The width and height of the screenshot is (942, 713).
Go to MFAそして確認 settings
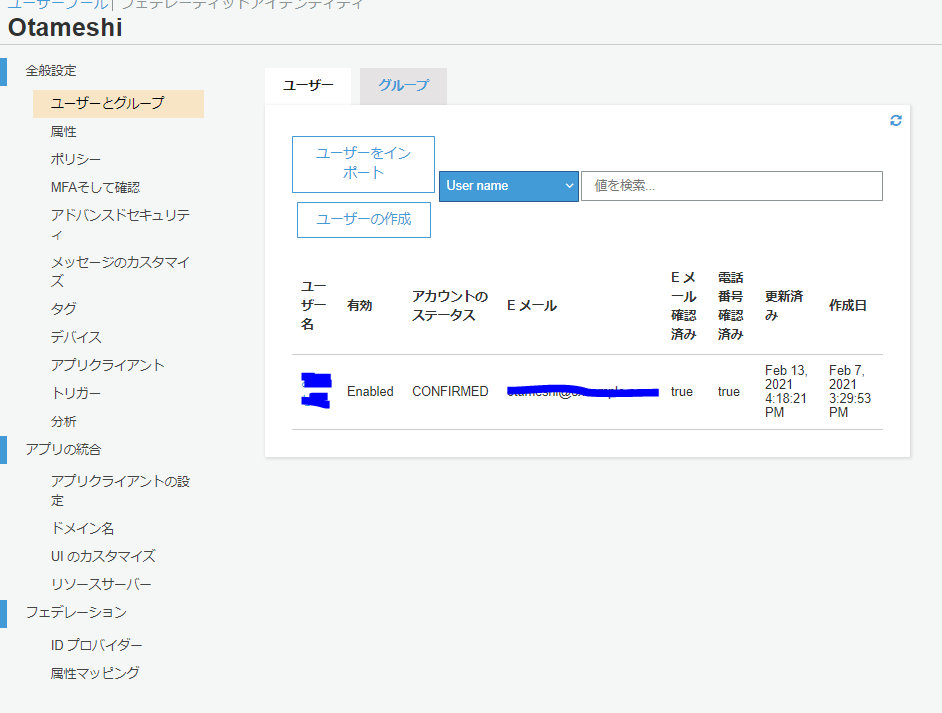(x=96, y=187)
